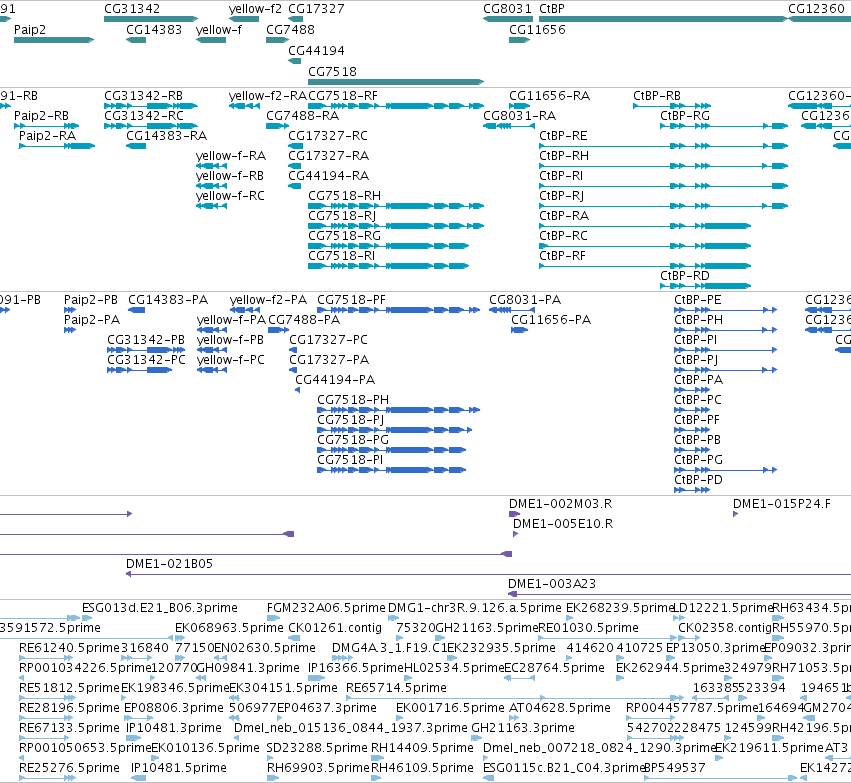Viewport: 851px width, 783px height.
Task: Click transcript yellow-f-RB
Action: click(230, 176)
